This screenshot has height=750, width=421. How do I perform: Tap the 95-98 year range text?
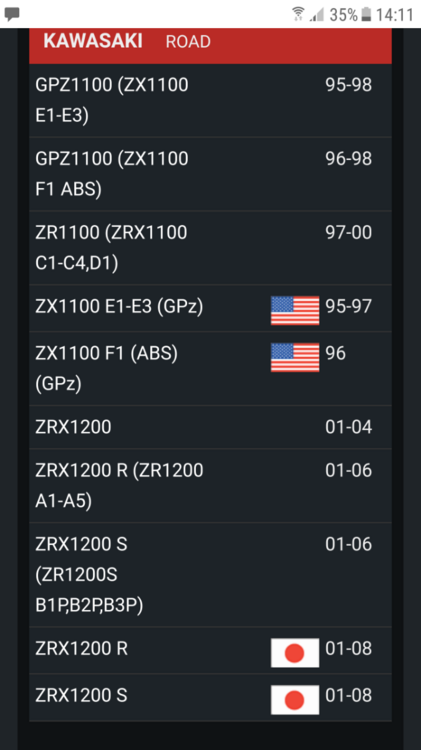pyautogui.click(x=349, y=85)
